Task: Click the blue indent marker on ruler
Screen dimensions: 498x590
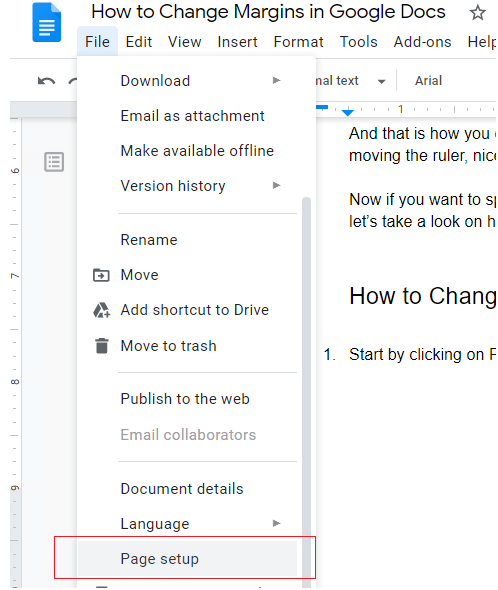Action: click(x=347, y=112)
